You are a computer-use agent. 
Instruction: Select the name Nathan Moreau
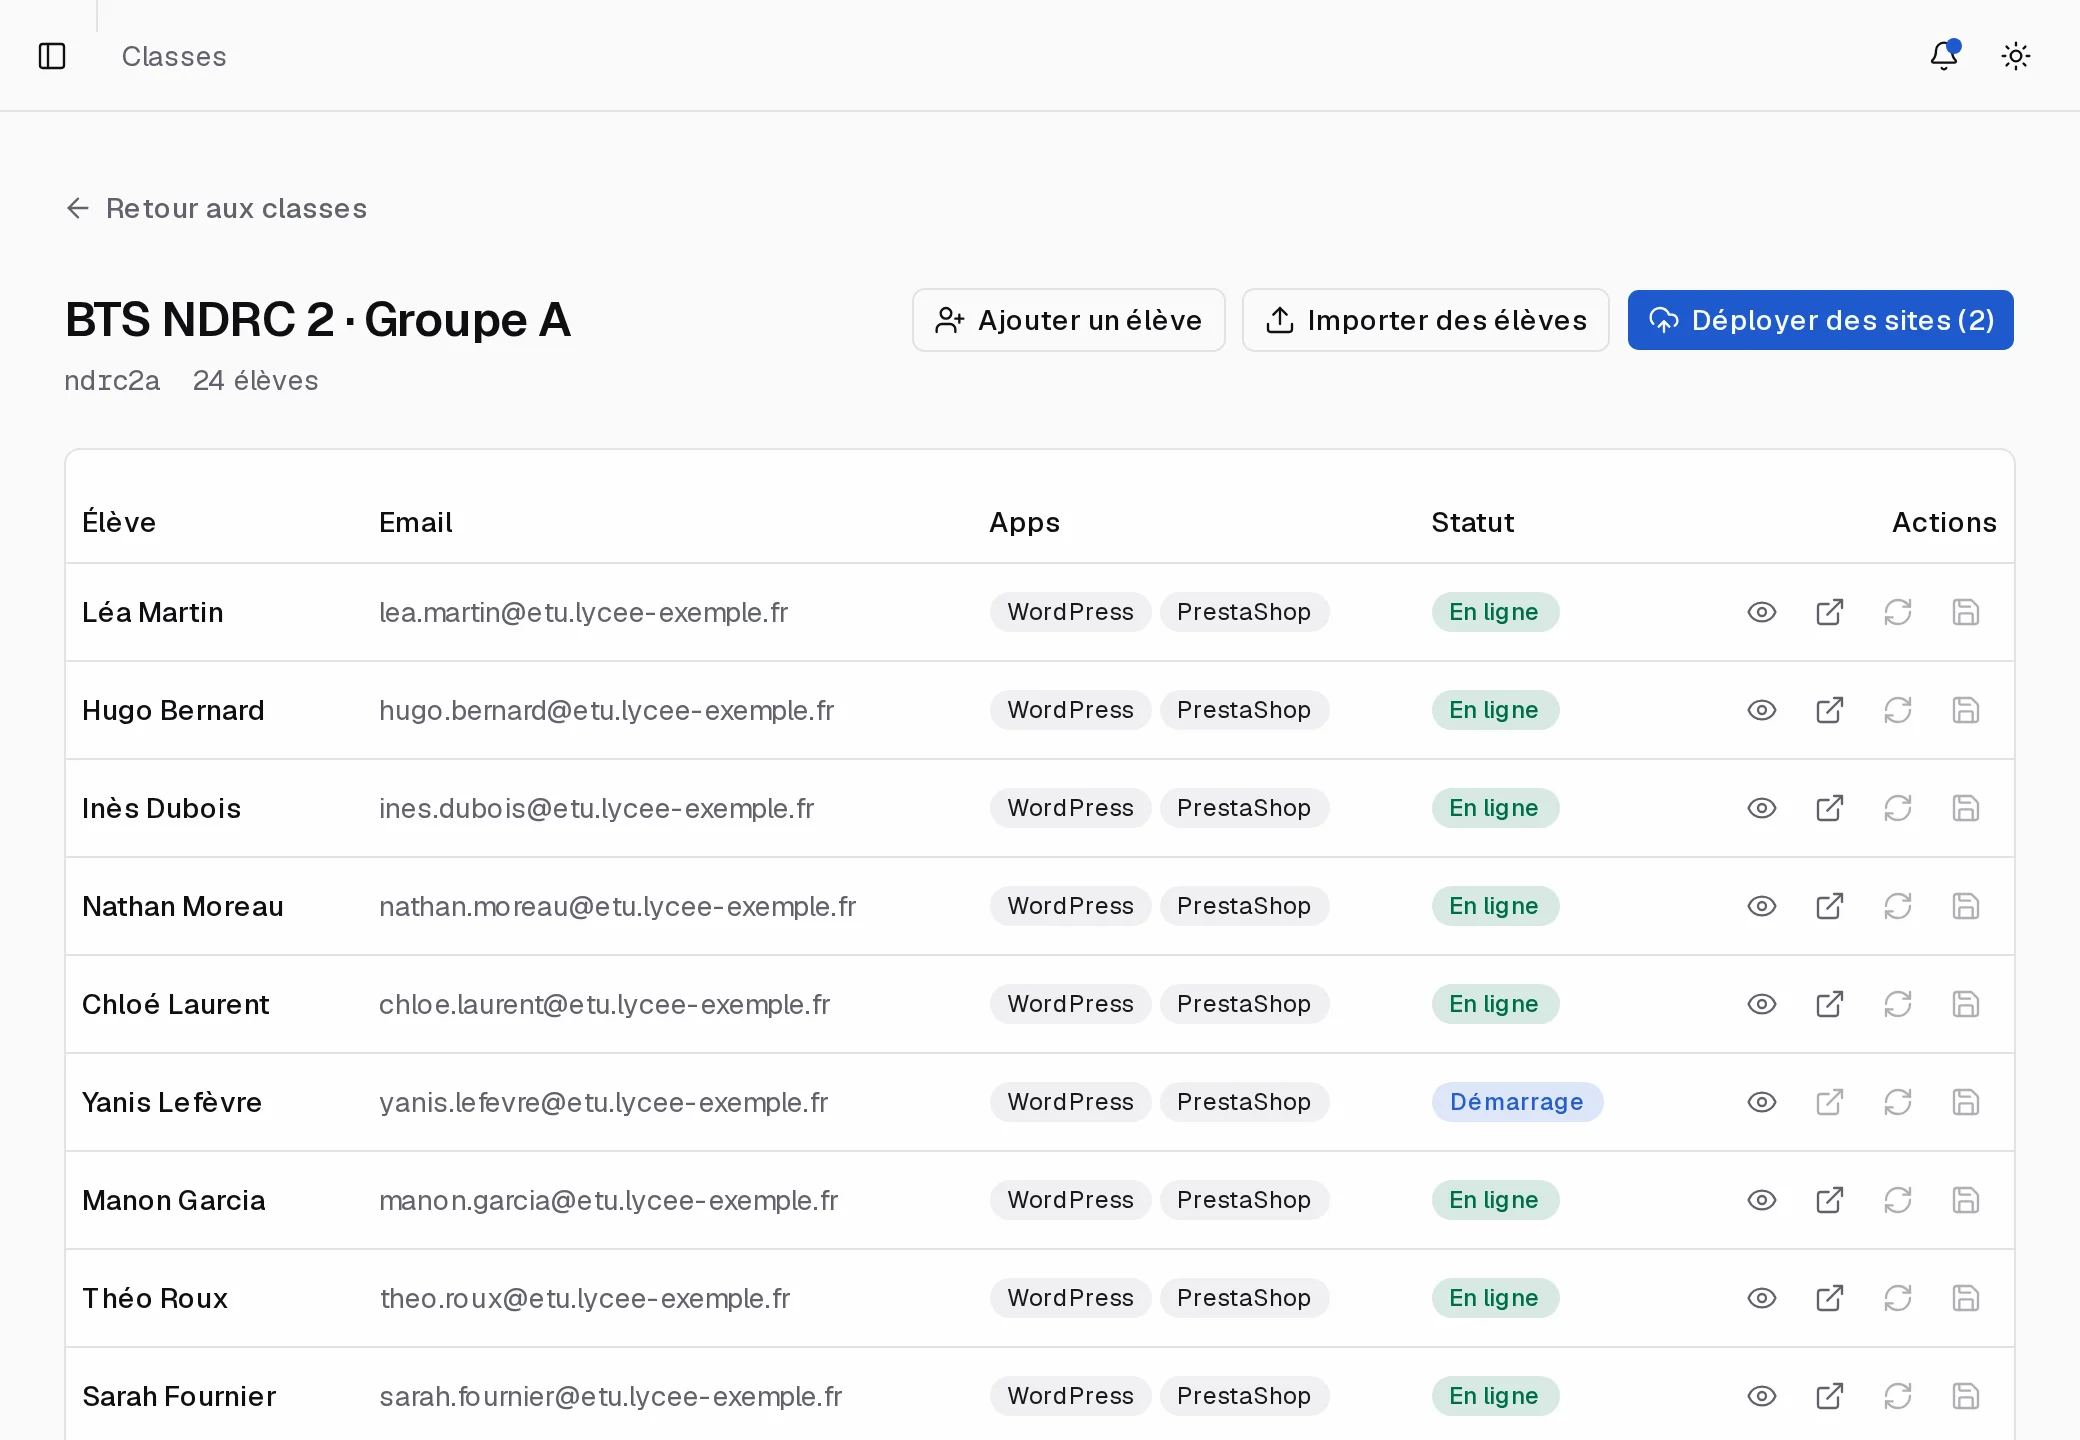[183, 906]
